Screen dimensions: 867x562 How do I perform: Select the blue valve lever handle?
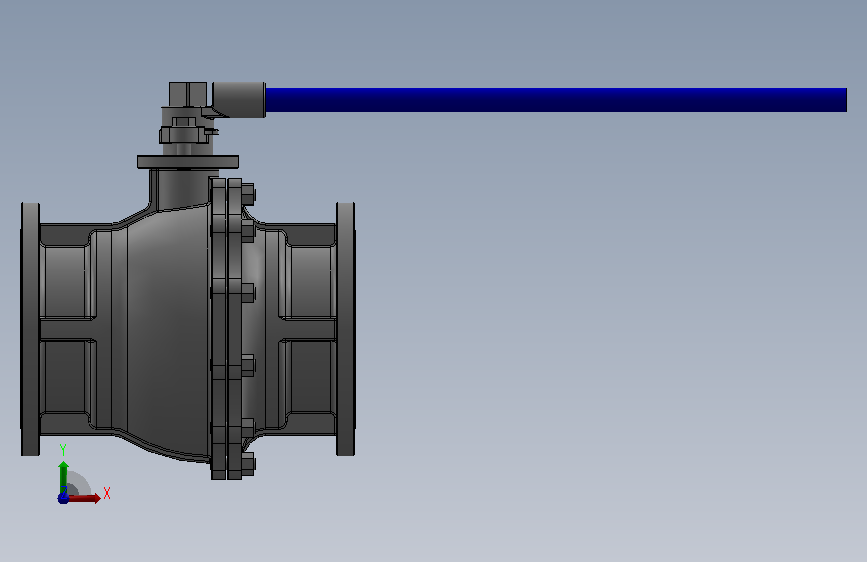(556, 100)
